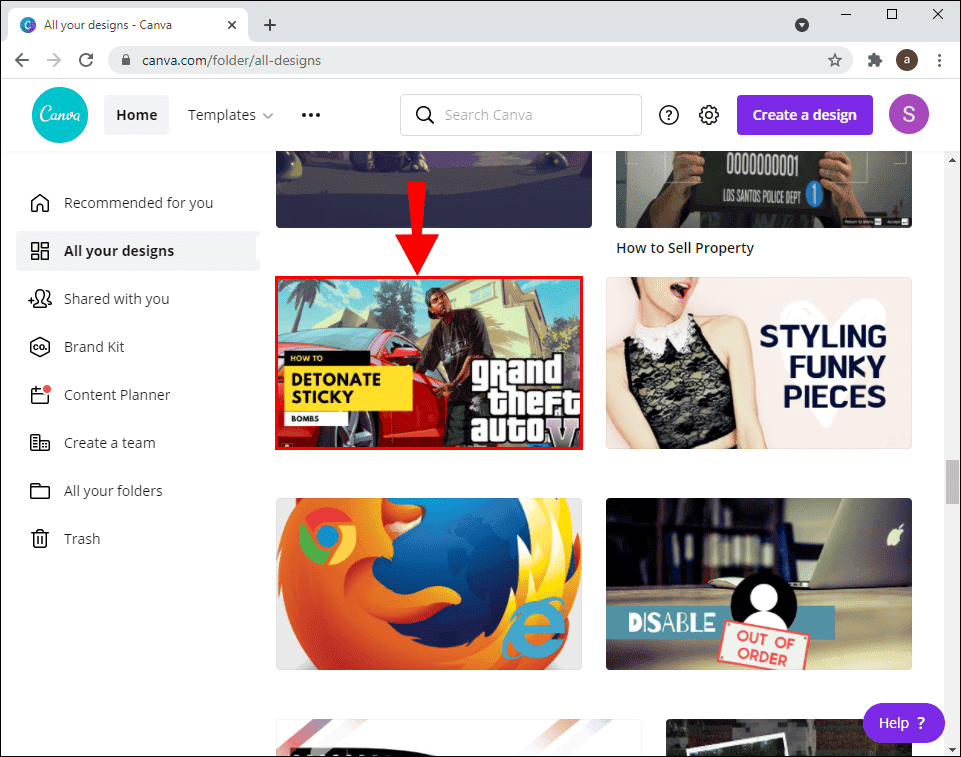Open the Chrome browser profile menu
The height and width of the screenshot is (757, 961).
(x=907, y=60)
